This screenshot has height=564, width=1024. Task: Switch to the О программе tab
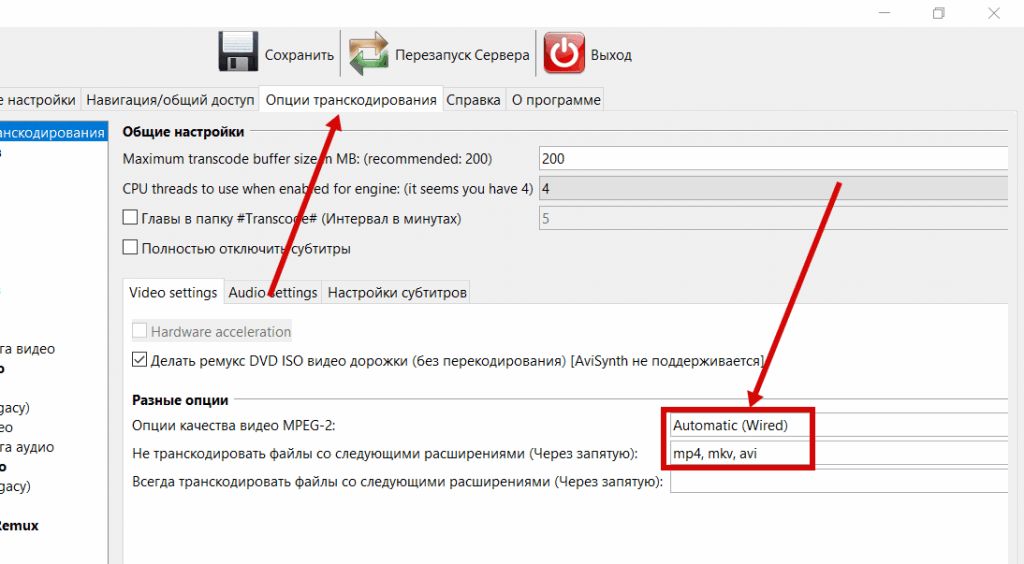click(556, 100)
